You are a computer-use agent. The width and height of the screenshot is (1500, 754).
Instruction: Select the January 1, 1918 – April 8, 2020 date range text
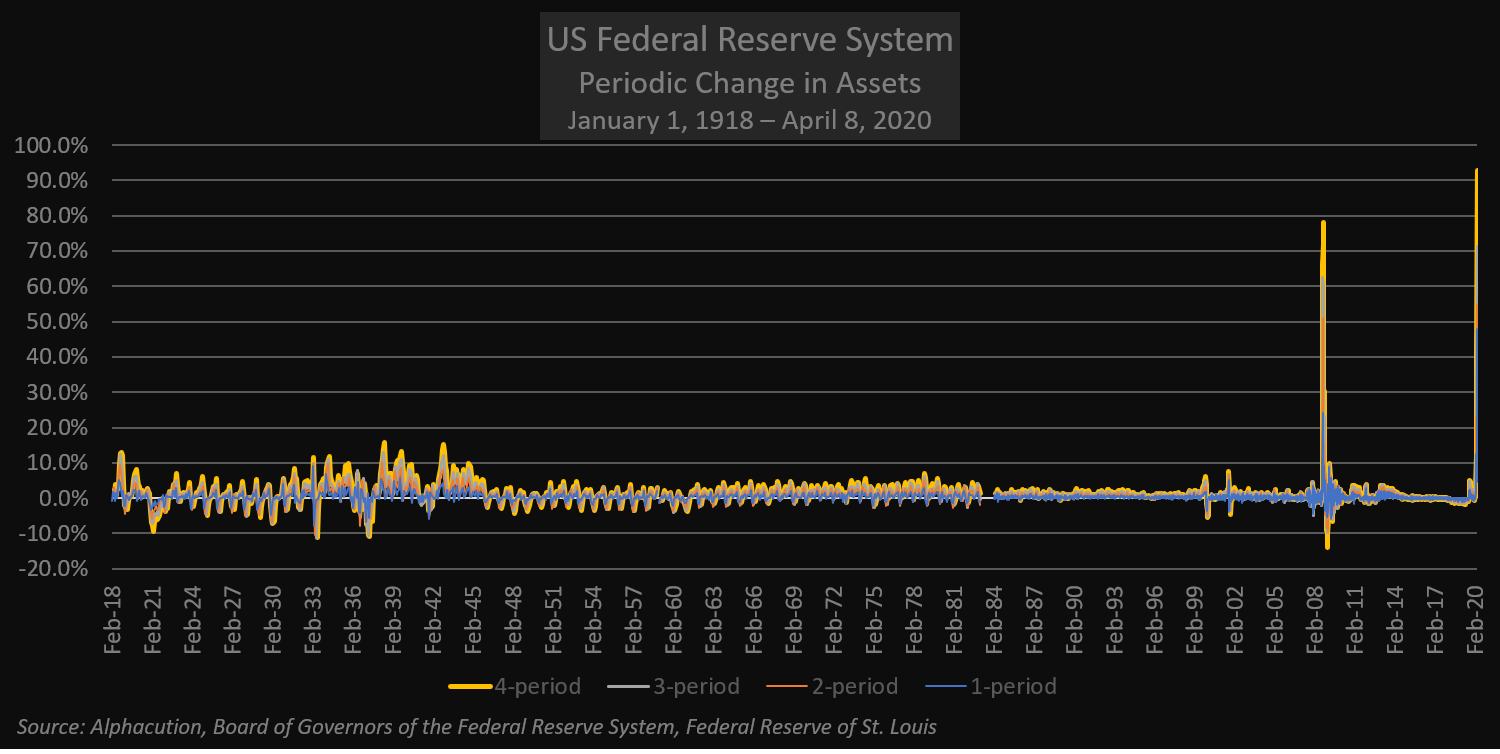point(749,121)
